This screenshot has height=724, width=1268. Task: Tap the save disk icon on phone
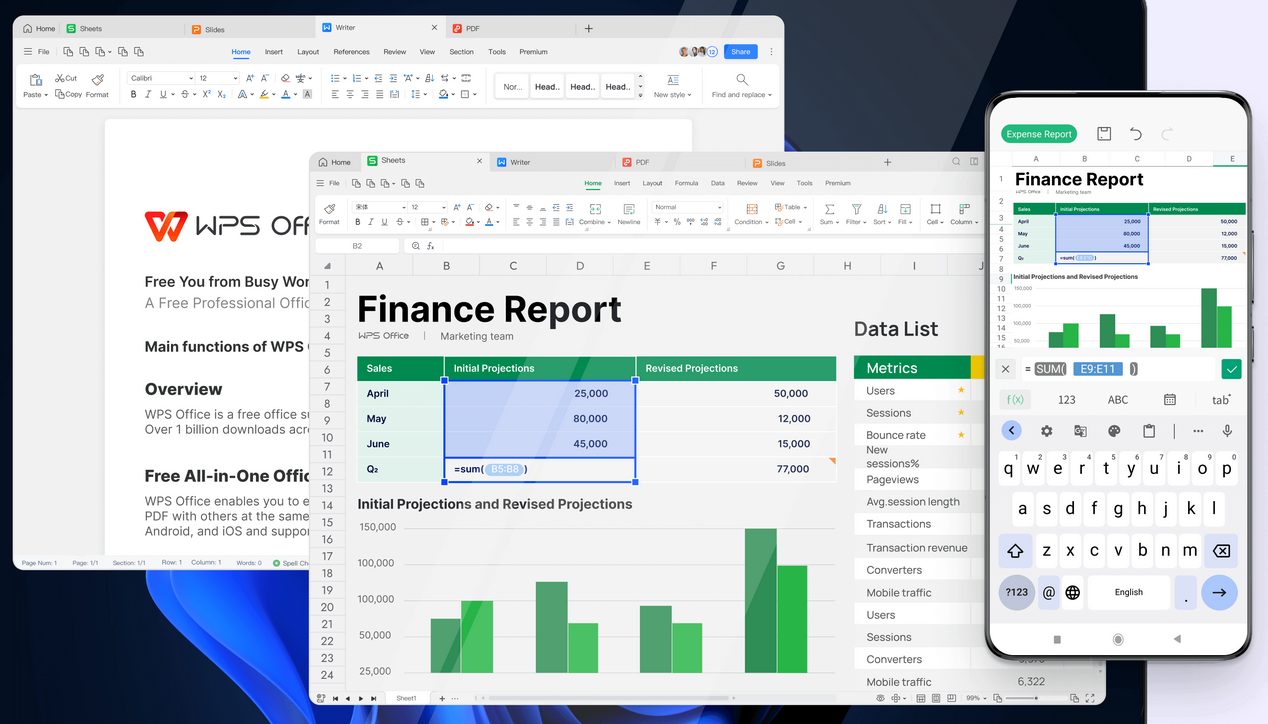1104,134
